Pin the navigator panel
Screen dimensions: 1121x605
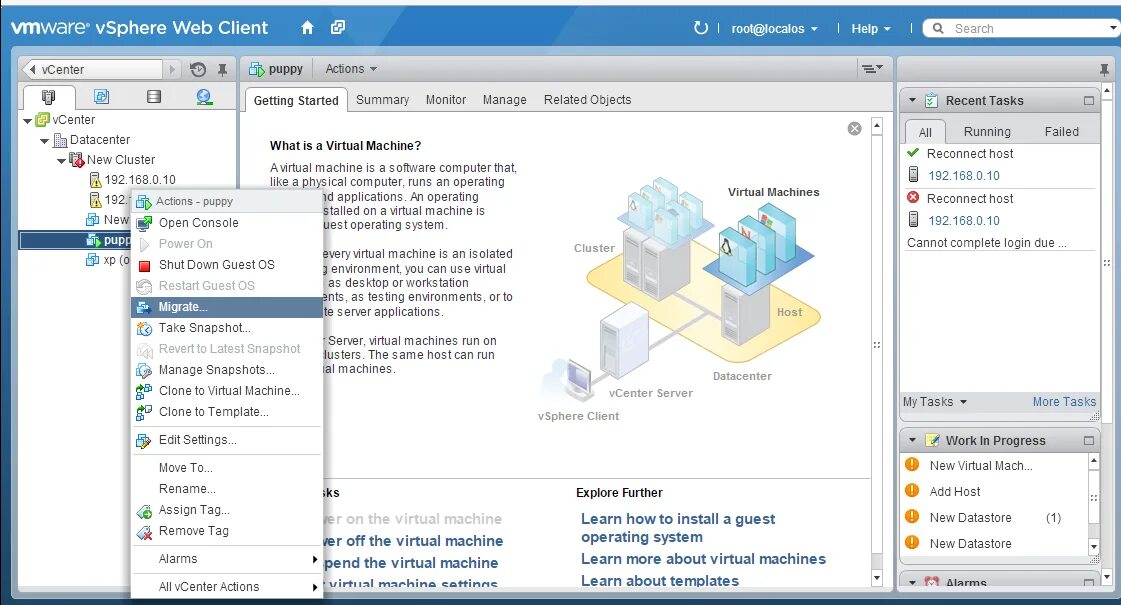(222, 69)
